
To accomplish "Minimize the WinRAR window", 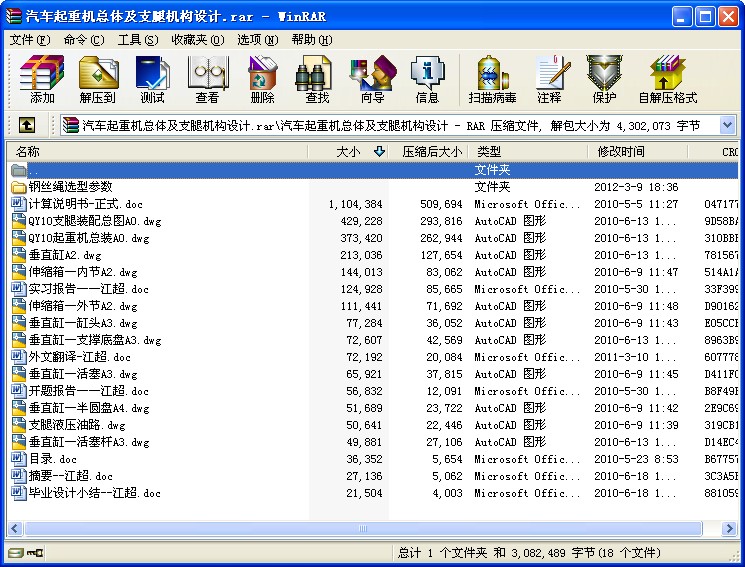I will 681,17.
